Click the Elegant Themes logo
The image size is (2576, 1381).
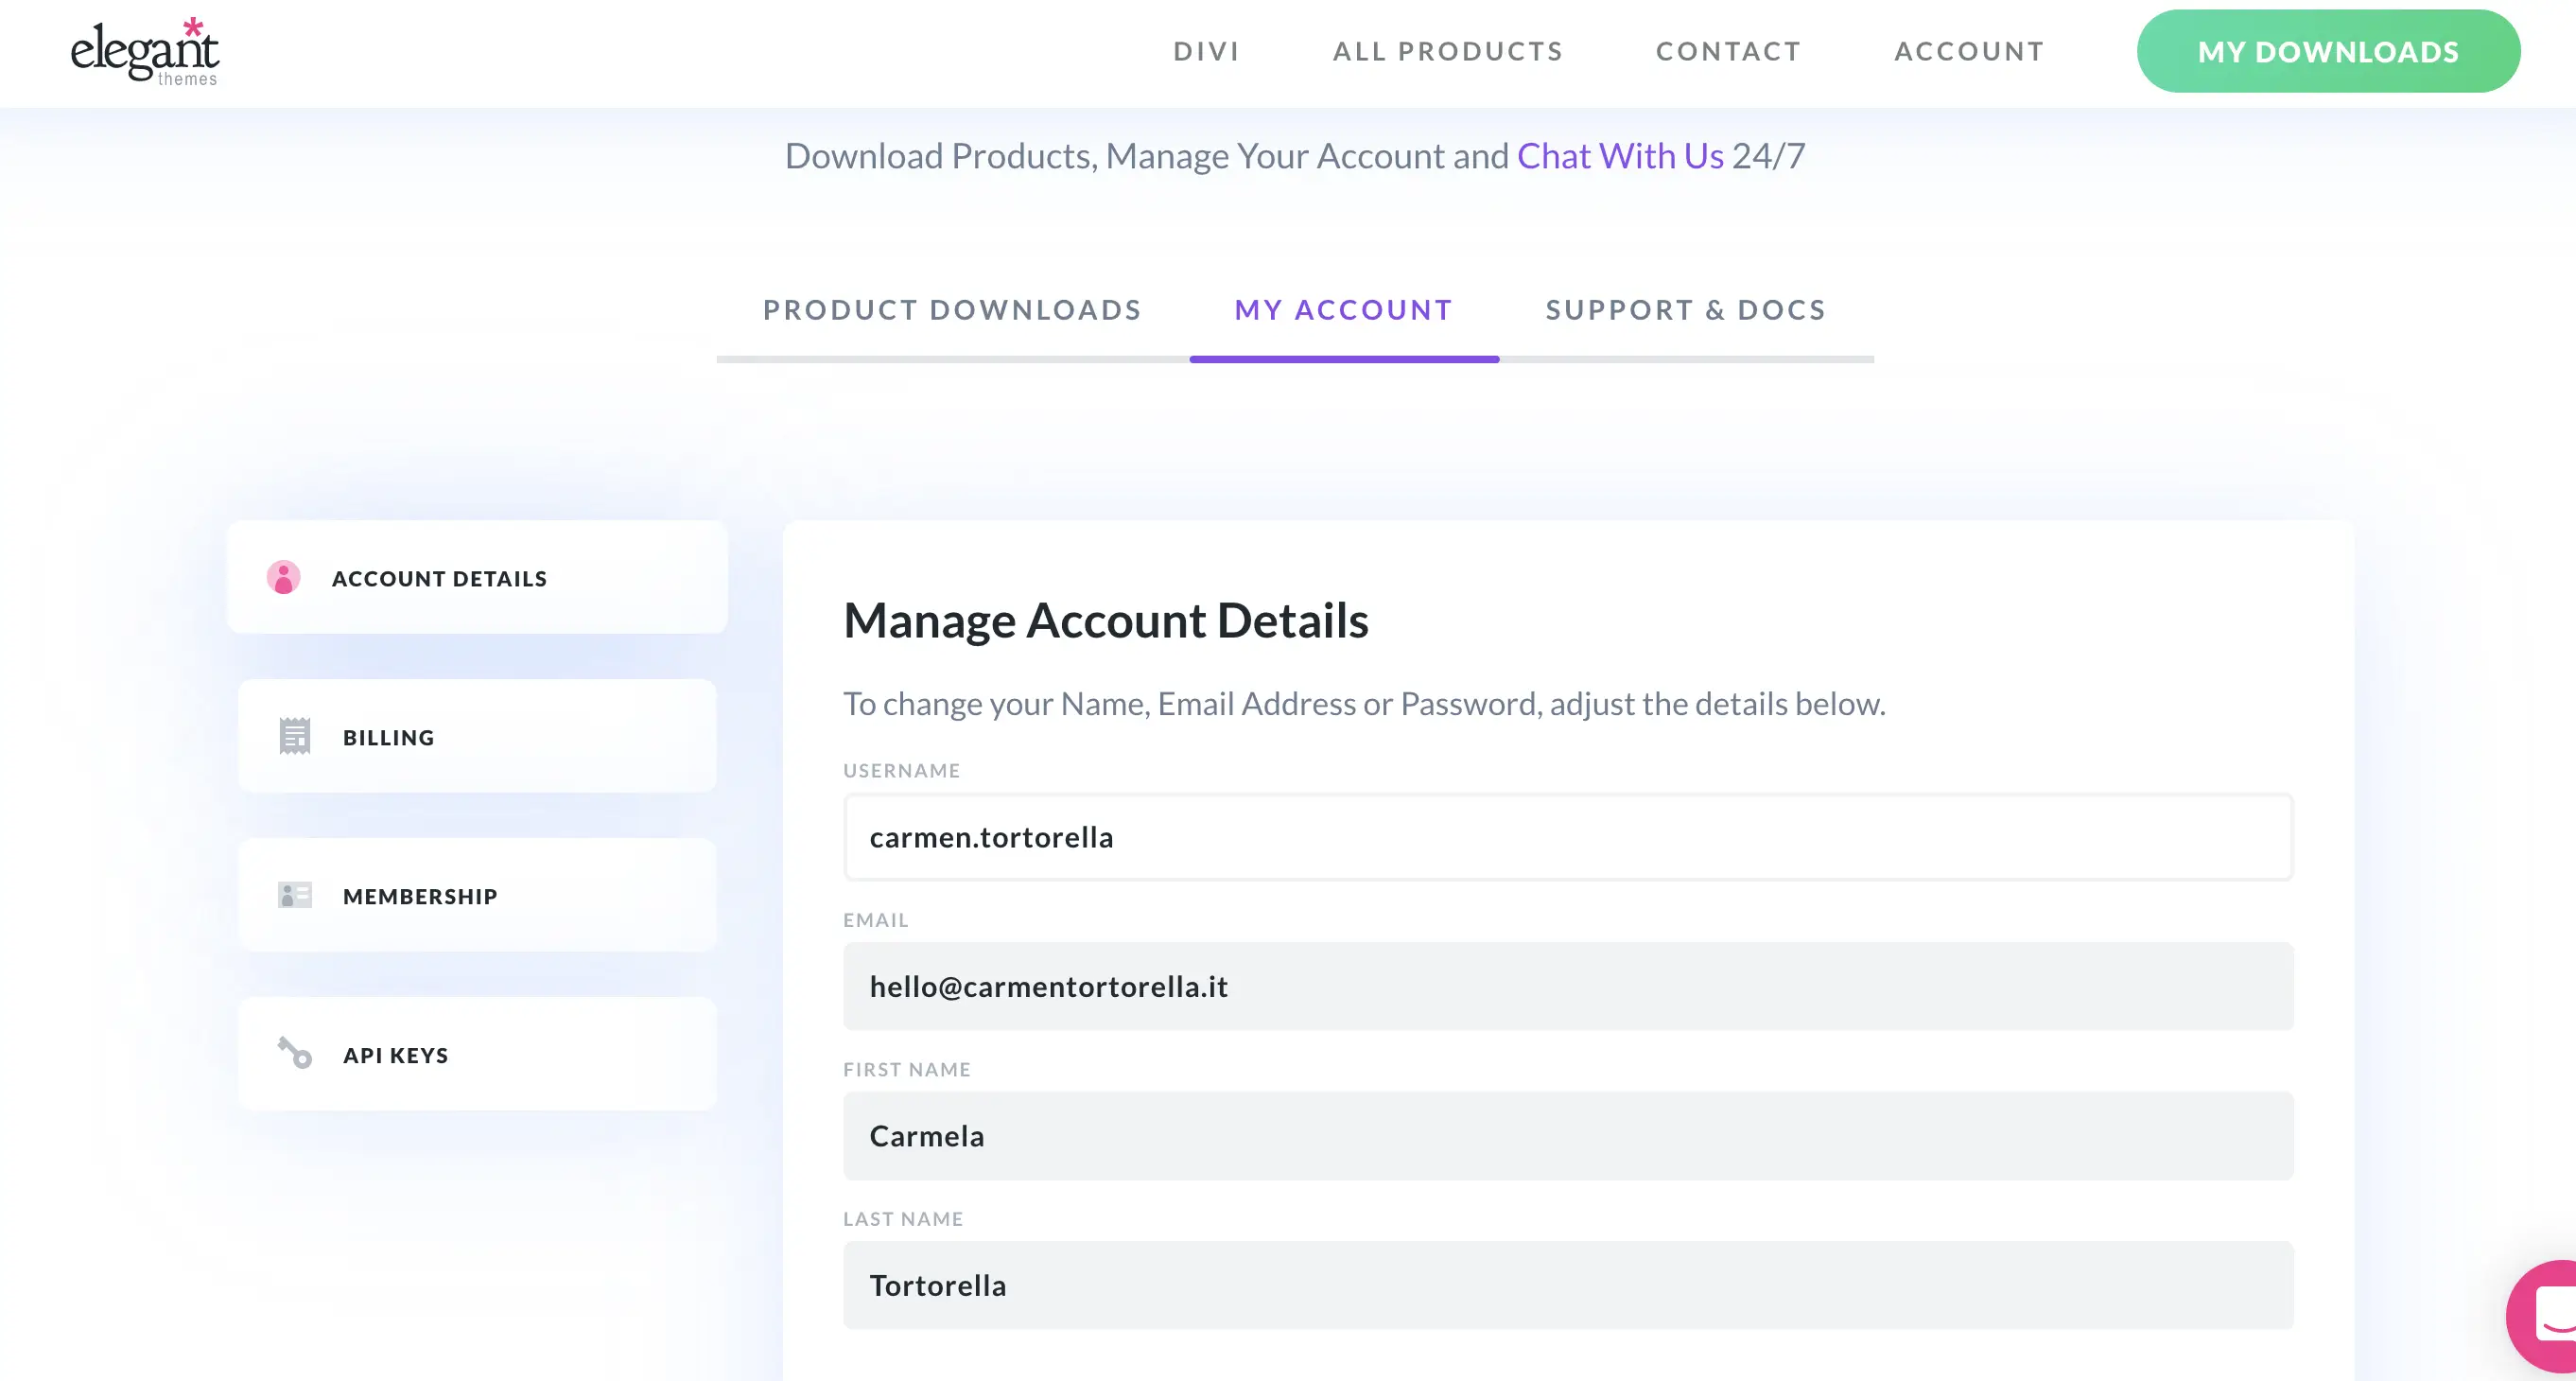[145, 52]
